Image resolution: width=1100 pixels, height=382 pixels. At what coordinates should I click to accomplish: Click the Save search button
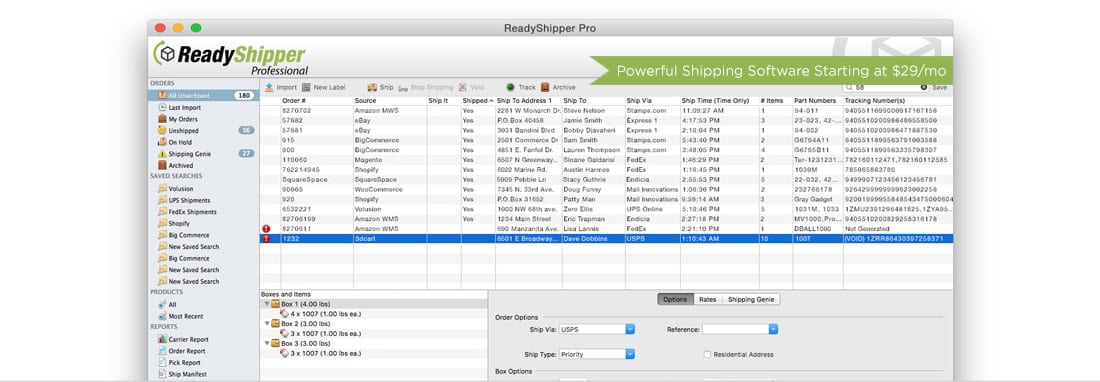[x=939, y=88]
